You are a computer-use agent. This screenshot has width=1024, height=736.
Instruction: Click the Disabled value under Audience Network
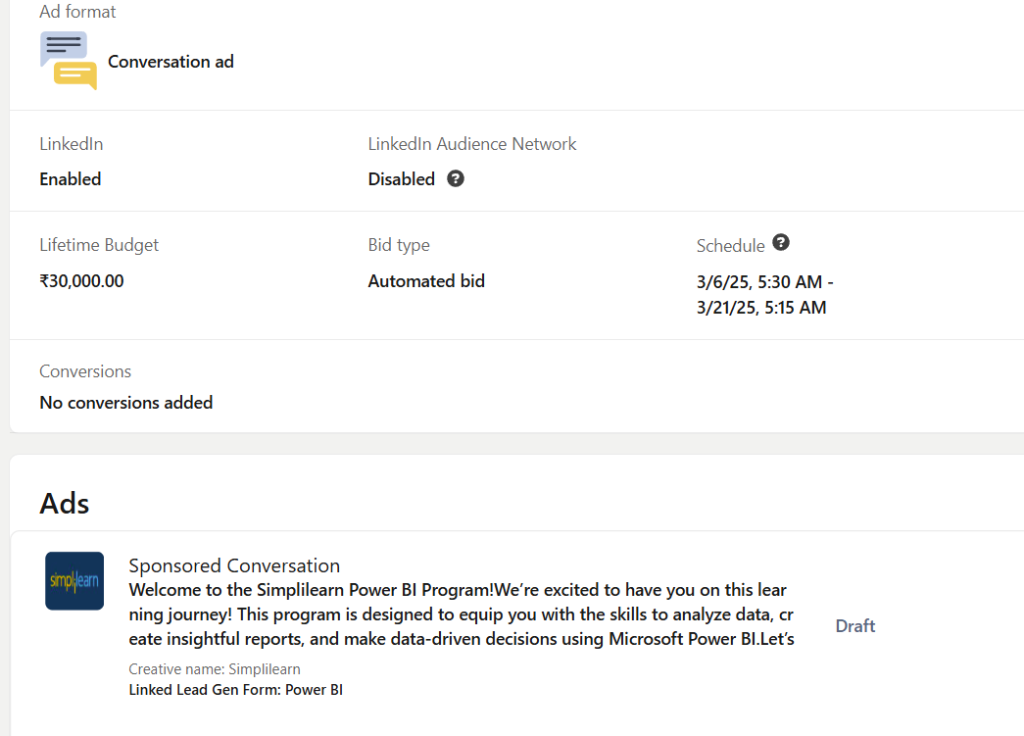click(401, 179)
